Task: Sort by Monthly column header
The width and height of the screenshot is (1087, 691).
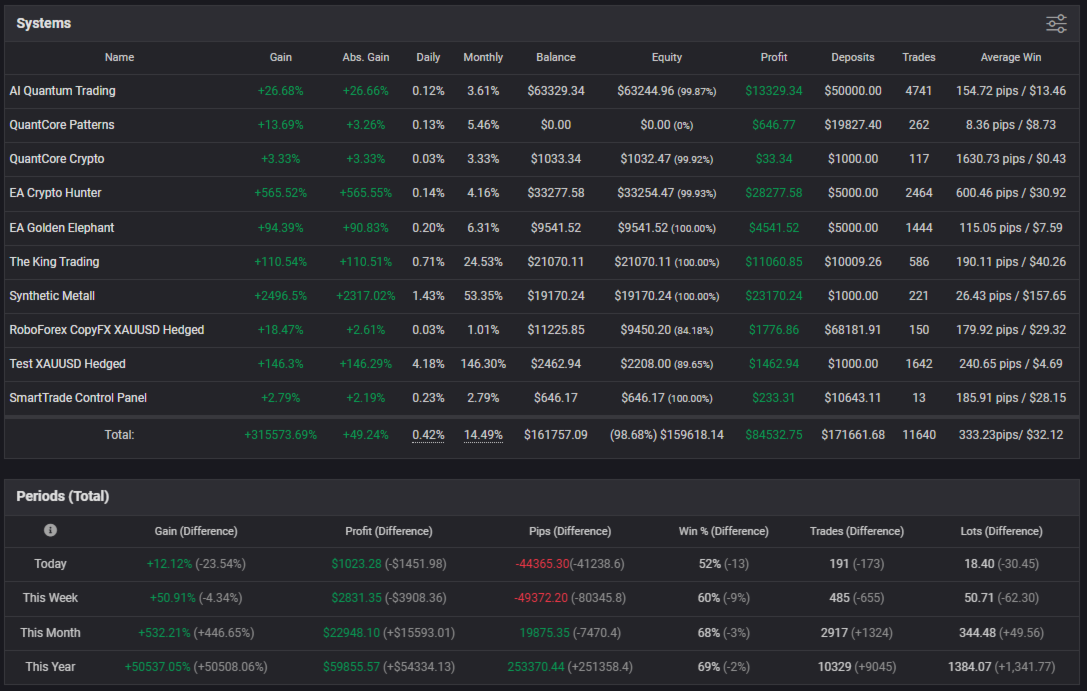Action: 483,58
